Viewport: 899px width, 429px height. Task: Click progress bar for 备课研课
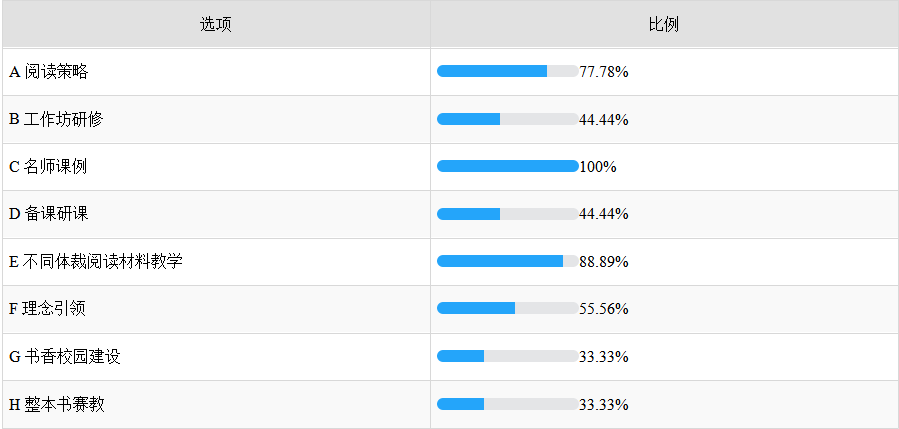click(507, 214)
